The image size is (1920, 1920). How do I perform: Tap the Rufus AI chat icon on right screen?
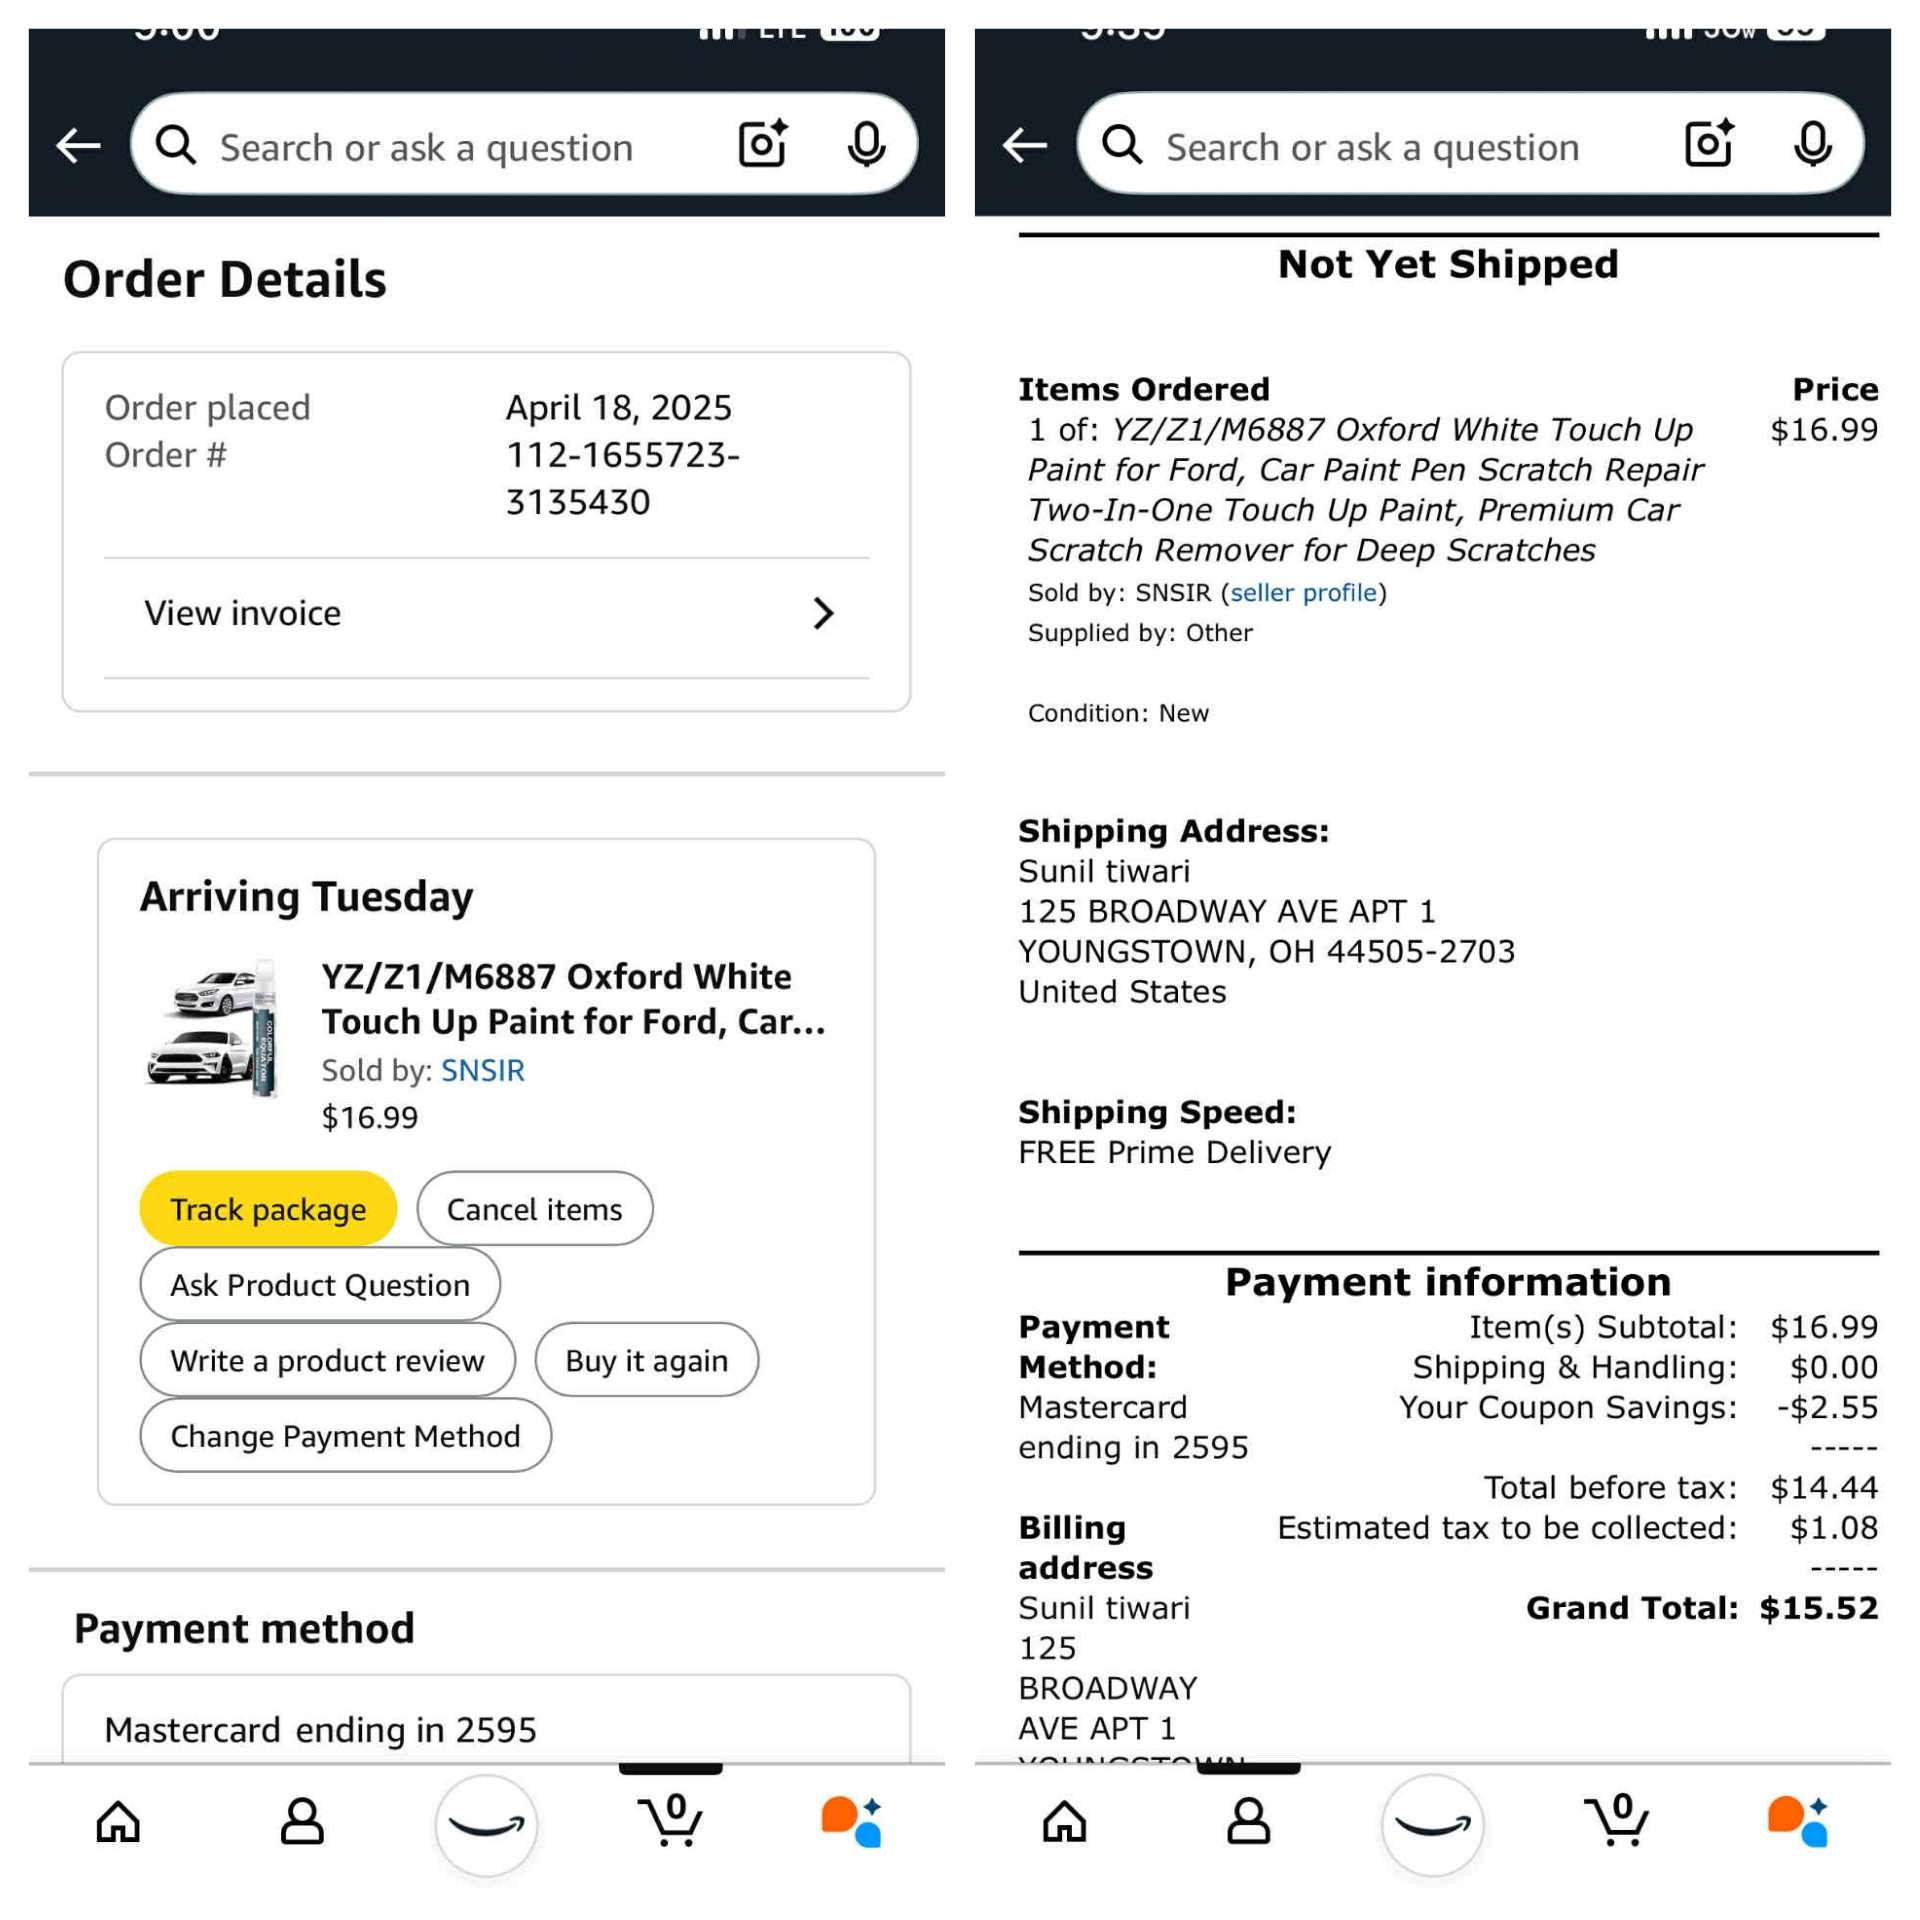point(1797,1821)
